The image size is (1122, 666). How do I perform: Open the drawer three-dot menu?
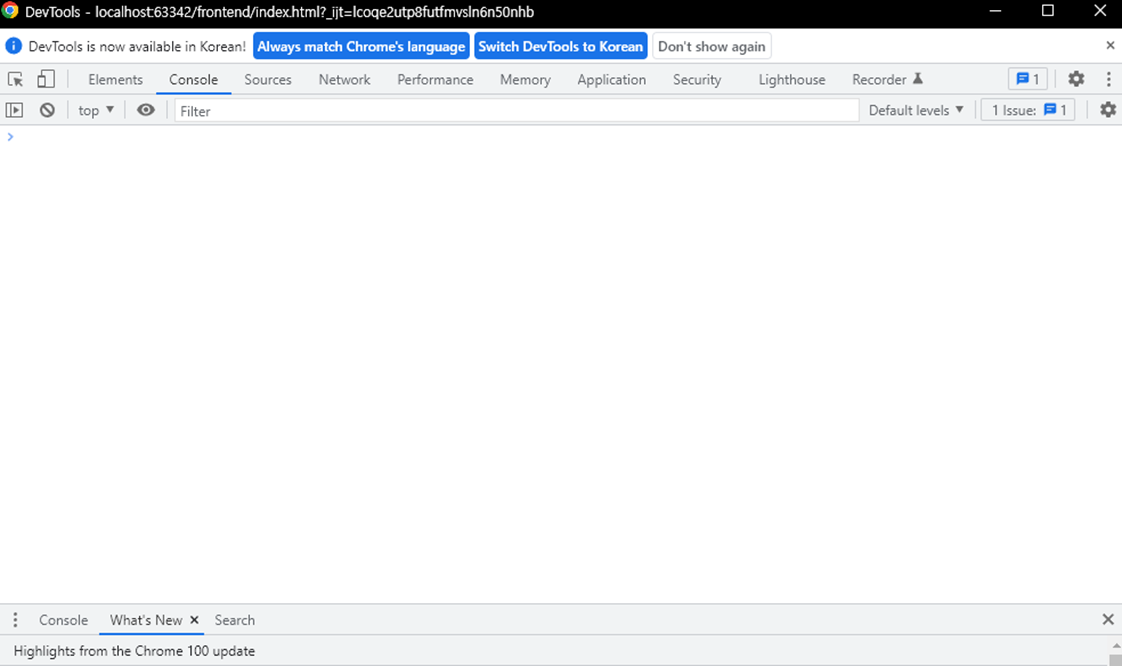(x=15, y=620)
